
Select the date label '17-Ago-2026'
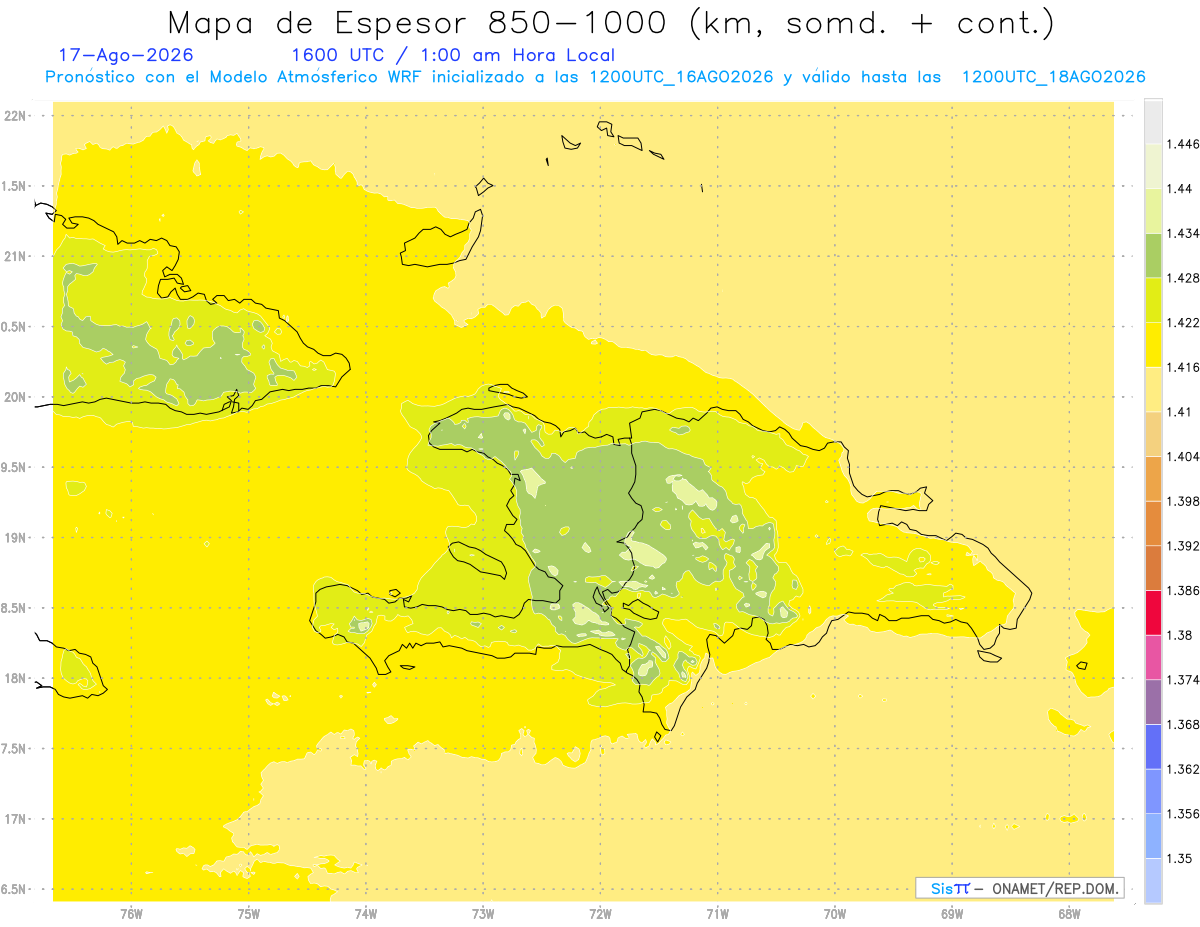pos(126,56)
